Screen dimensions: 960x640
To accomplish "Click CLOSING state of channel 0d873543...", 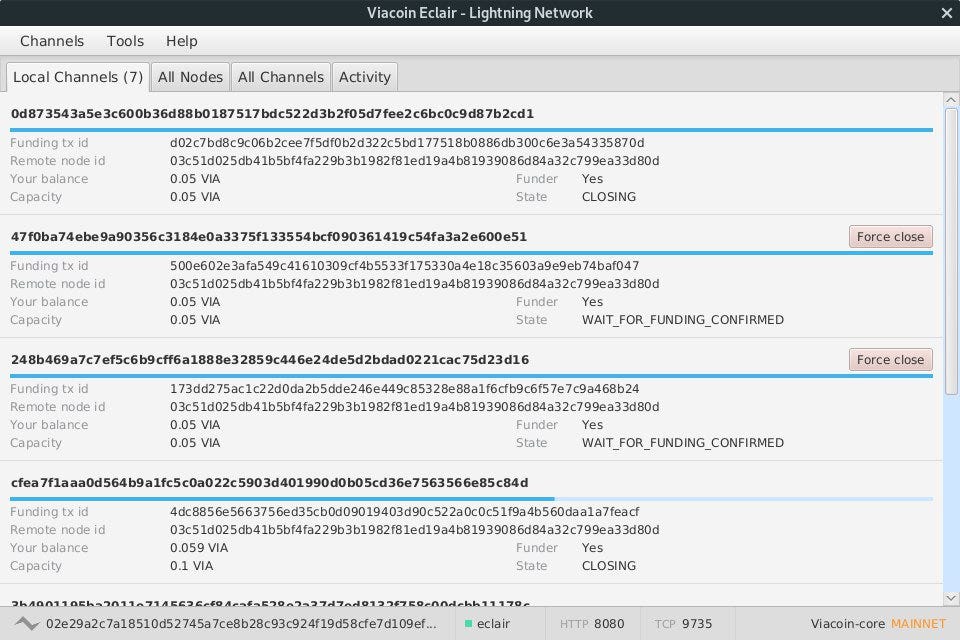I will 609,197.
